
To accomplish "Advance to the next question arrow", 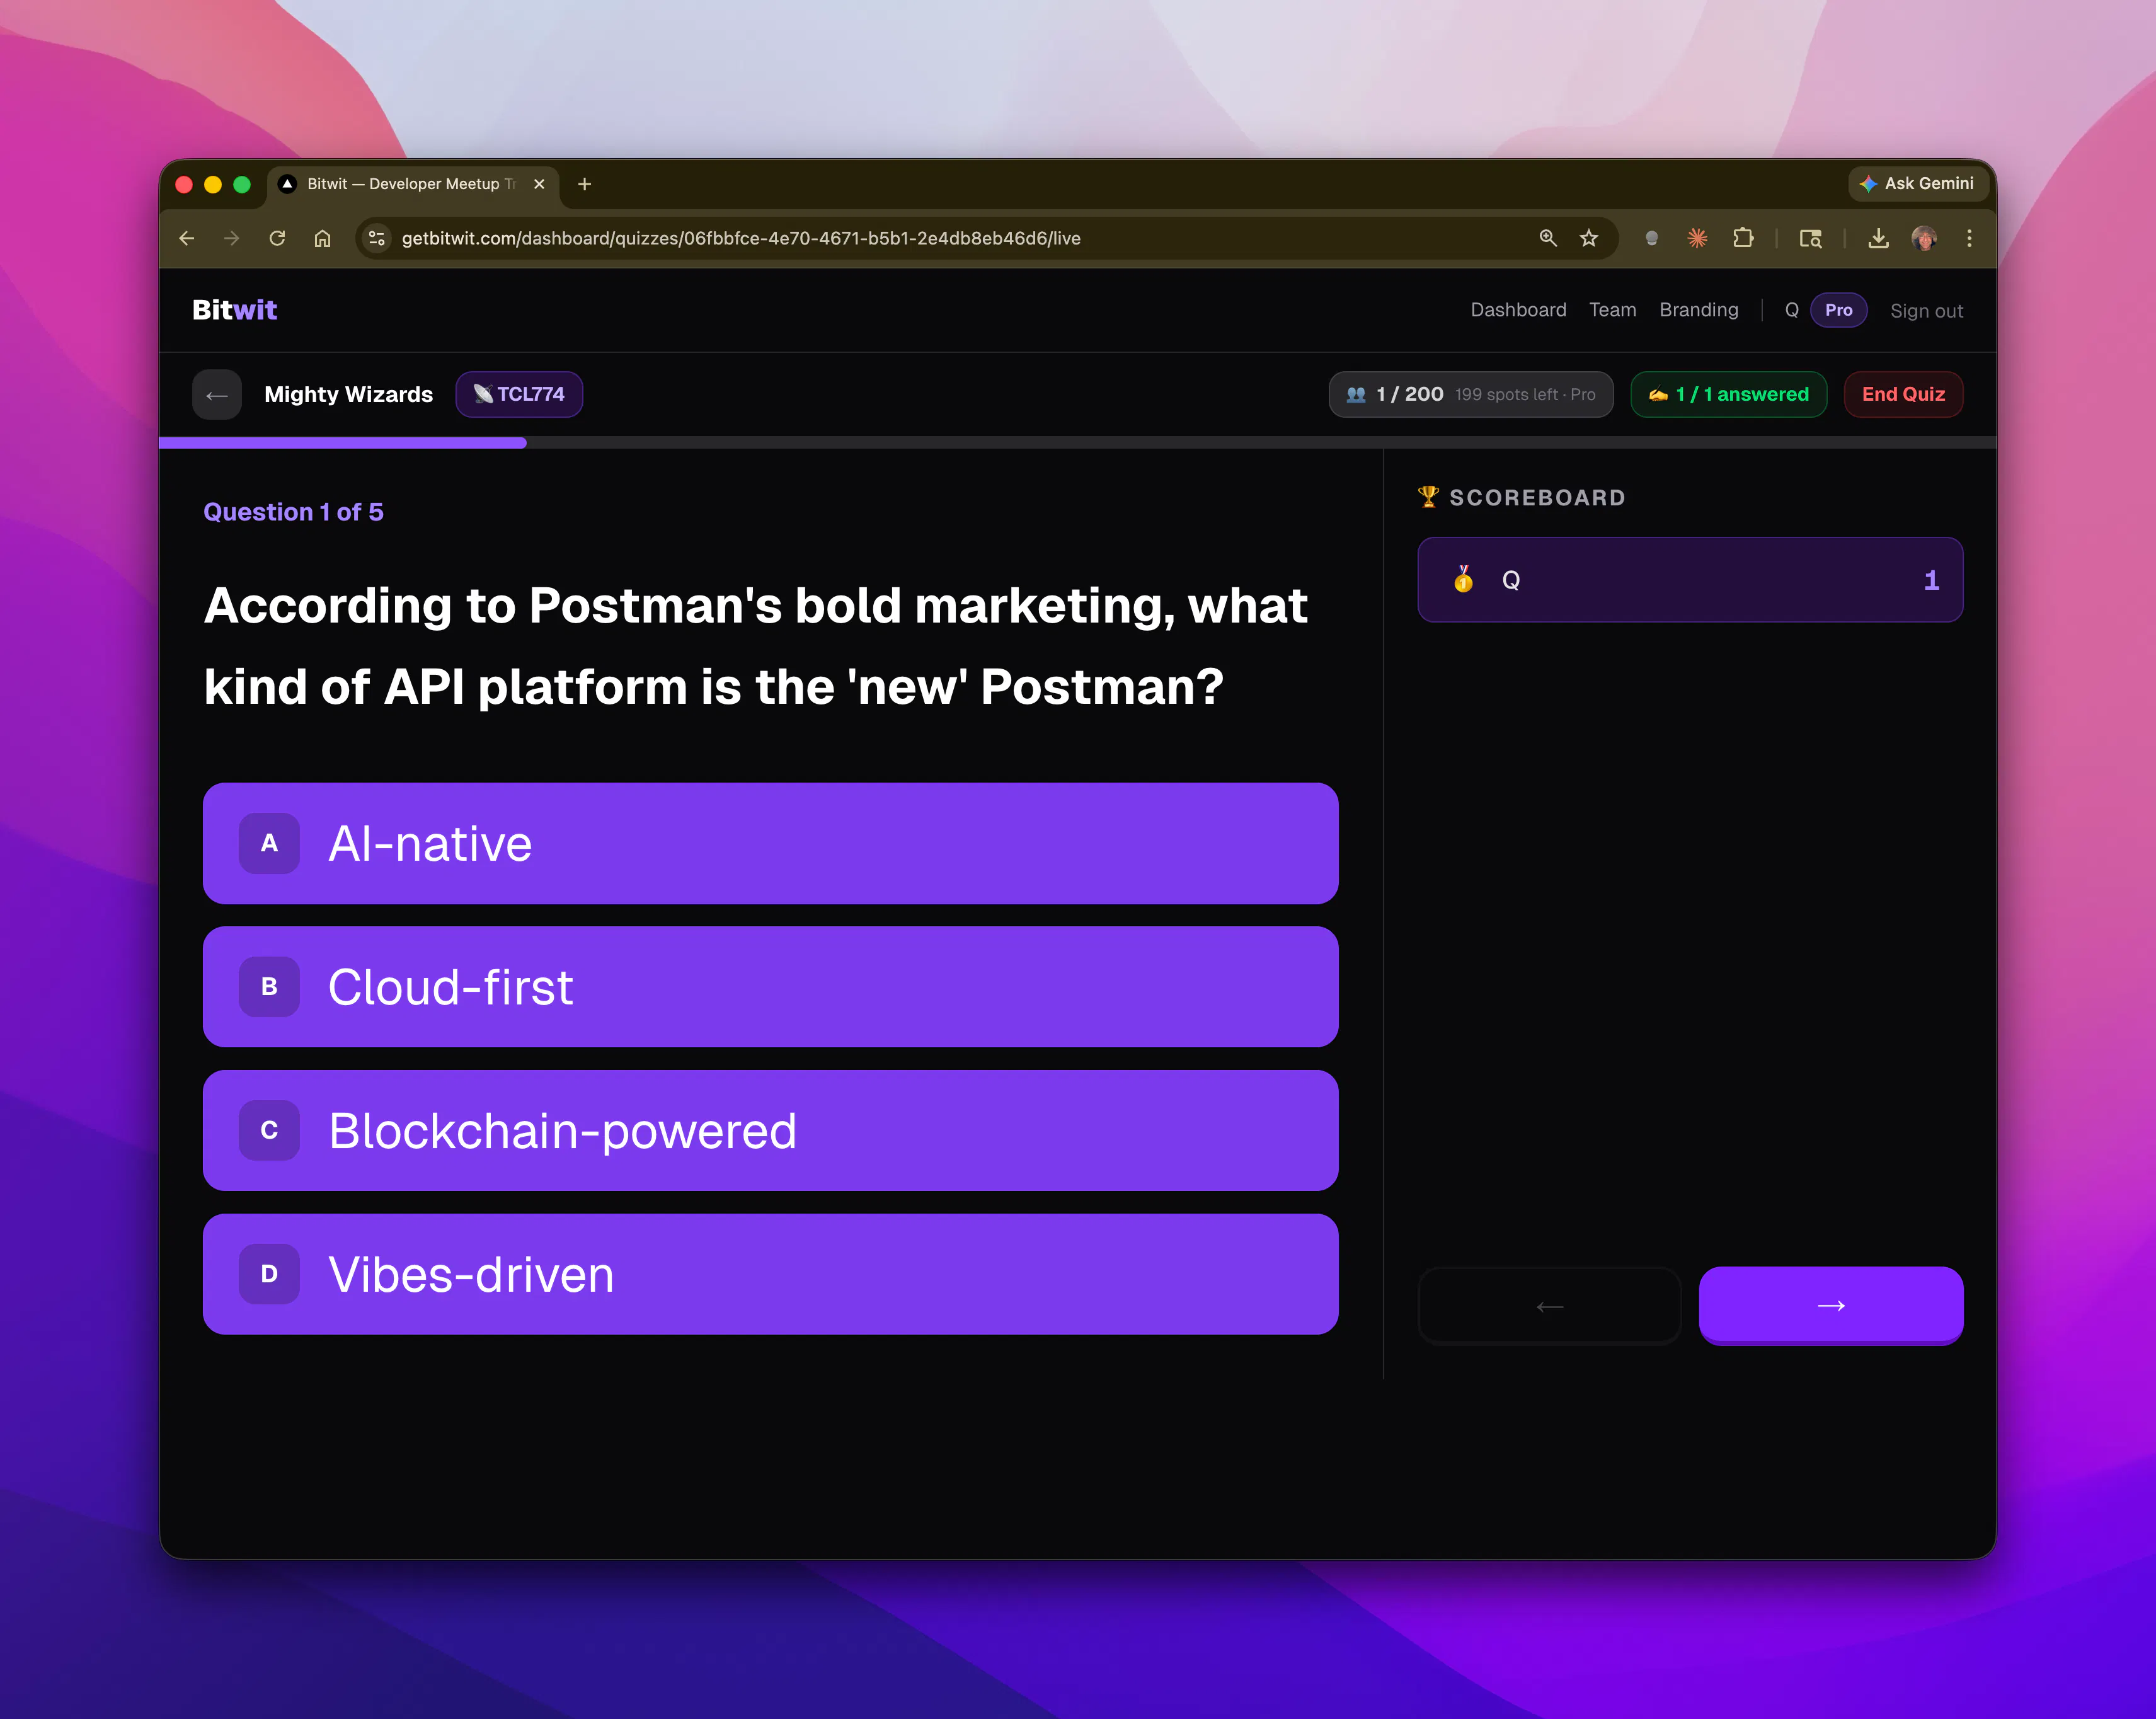I will coord(1831,1306).
